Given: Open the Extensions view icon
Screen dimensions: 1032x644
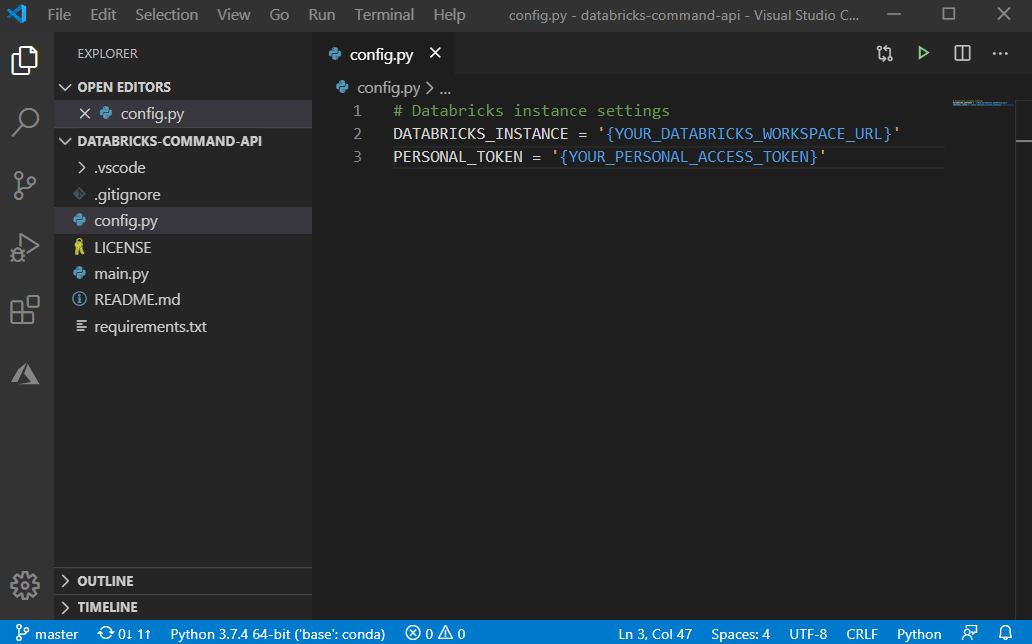Looking at the screenshot, I should 25,309.
